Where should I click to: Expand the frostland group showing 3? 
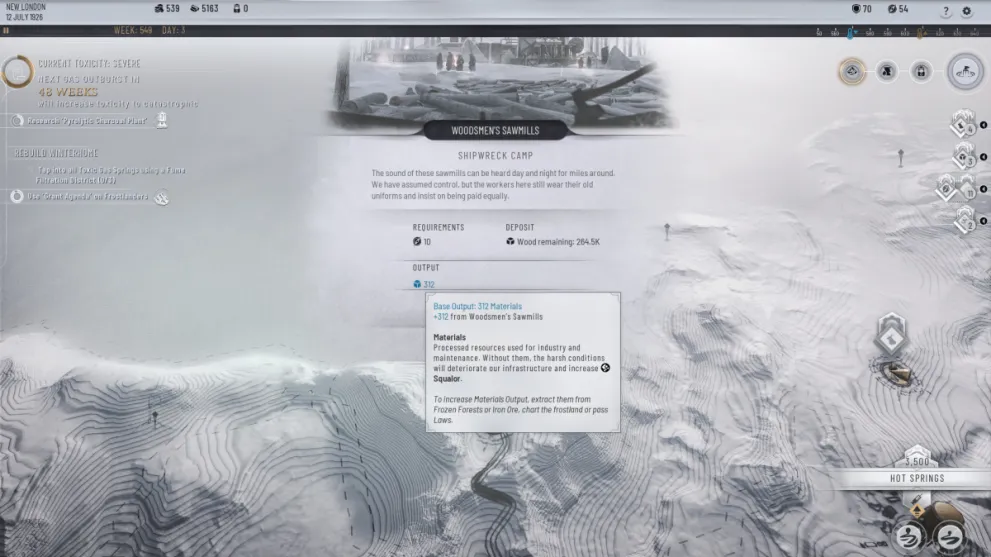[x=963, y=156]
